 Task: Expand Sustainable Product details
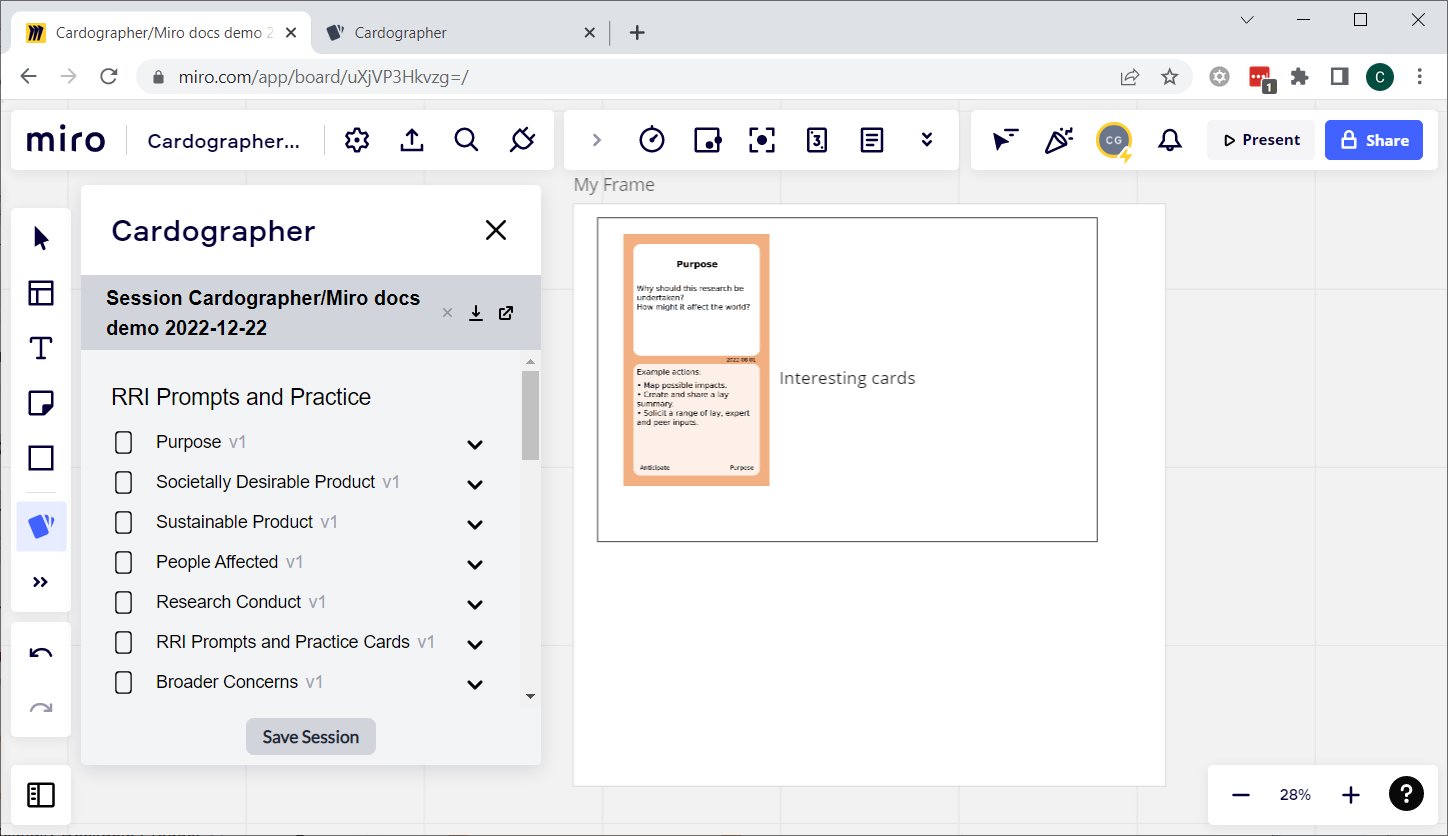pyautogui.click(x=475, y=524)
